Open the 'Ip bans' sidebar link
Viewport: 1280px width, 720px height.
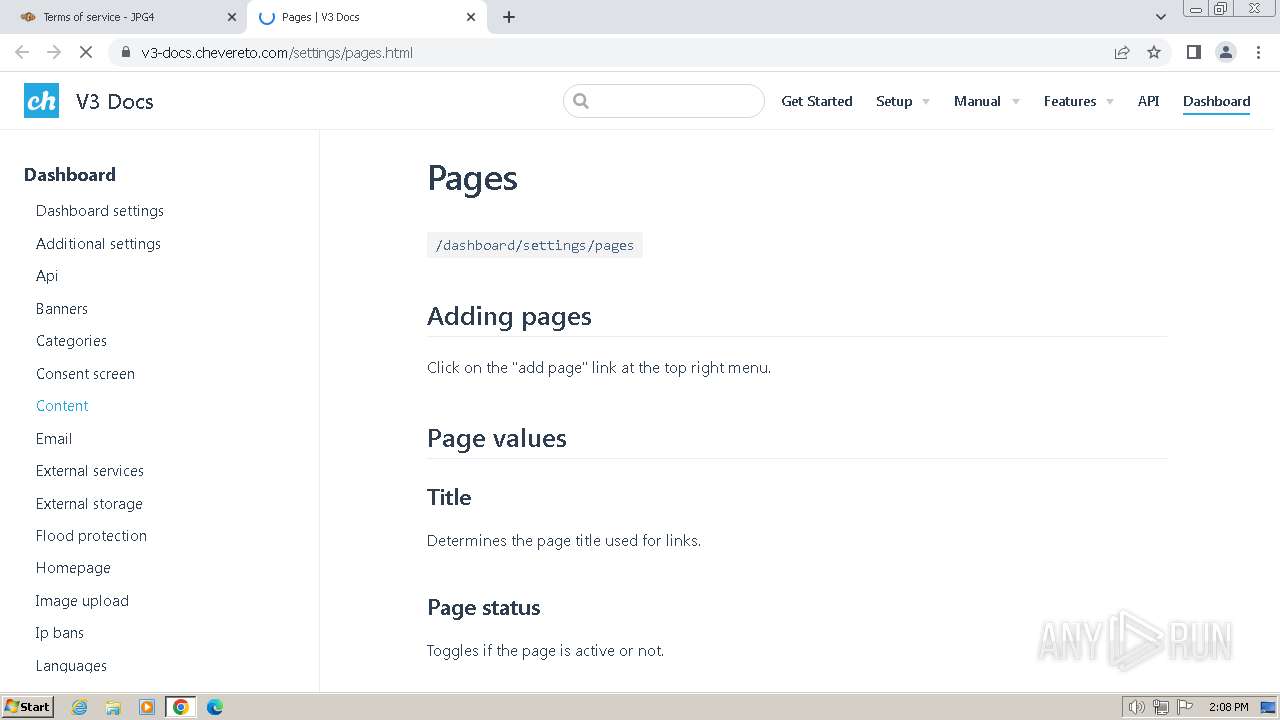coord(60,633)
